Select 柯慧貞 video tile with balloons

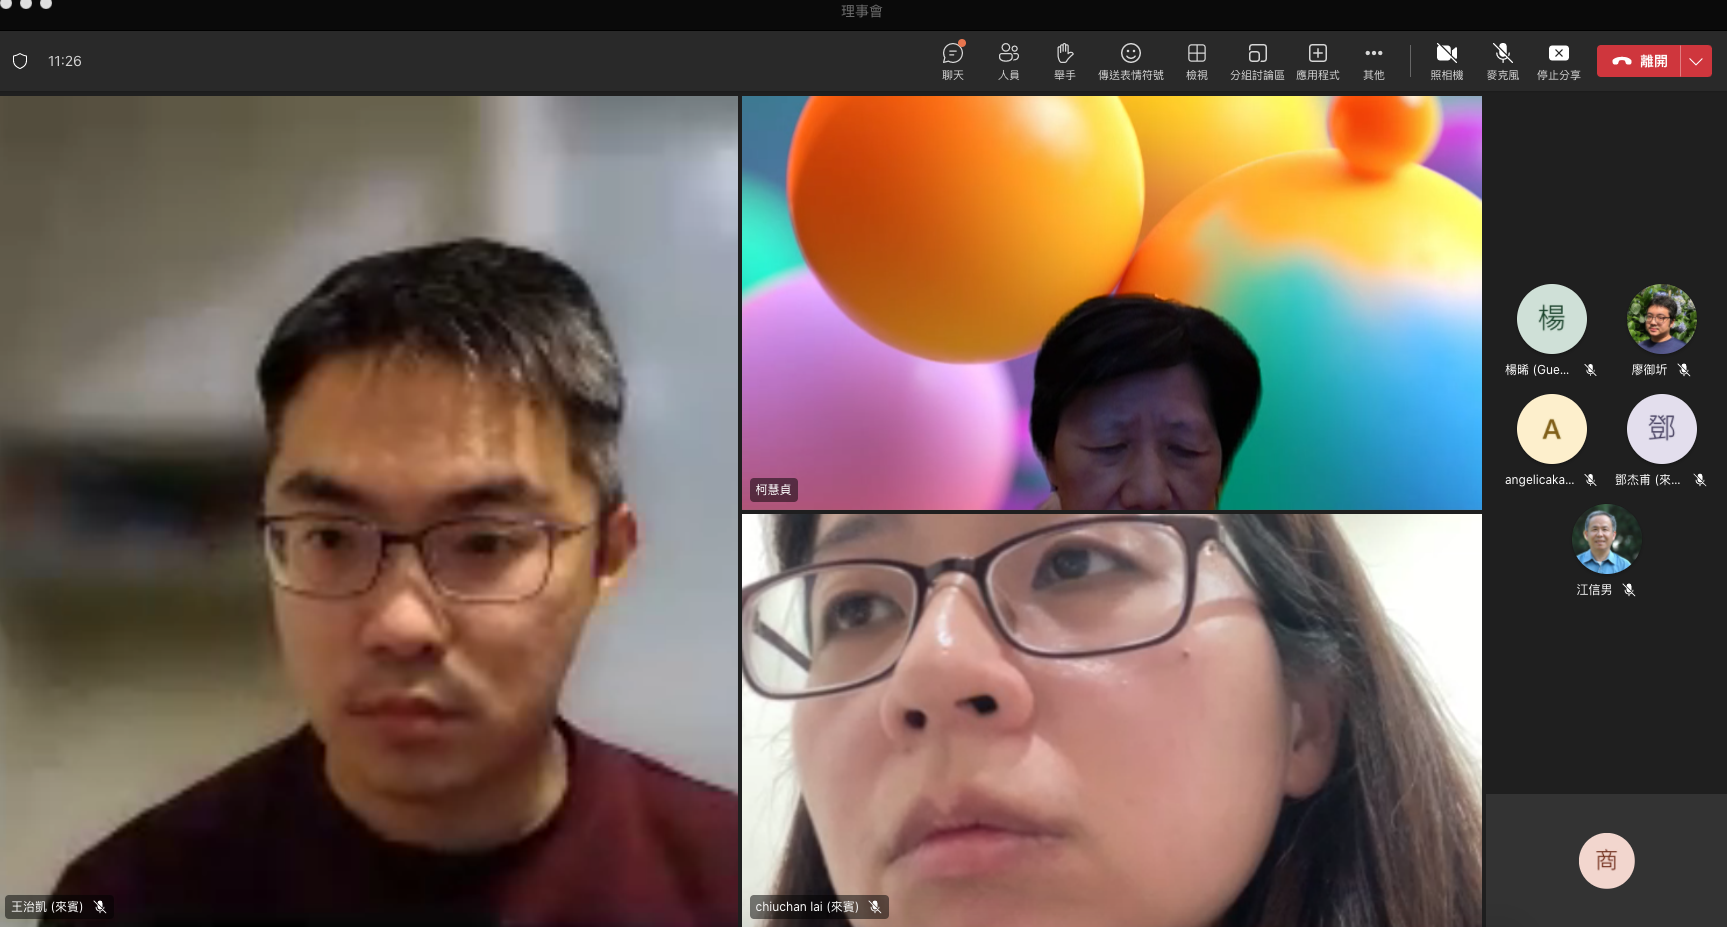1112,303
